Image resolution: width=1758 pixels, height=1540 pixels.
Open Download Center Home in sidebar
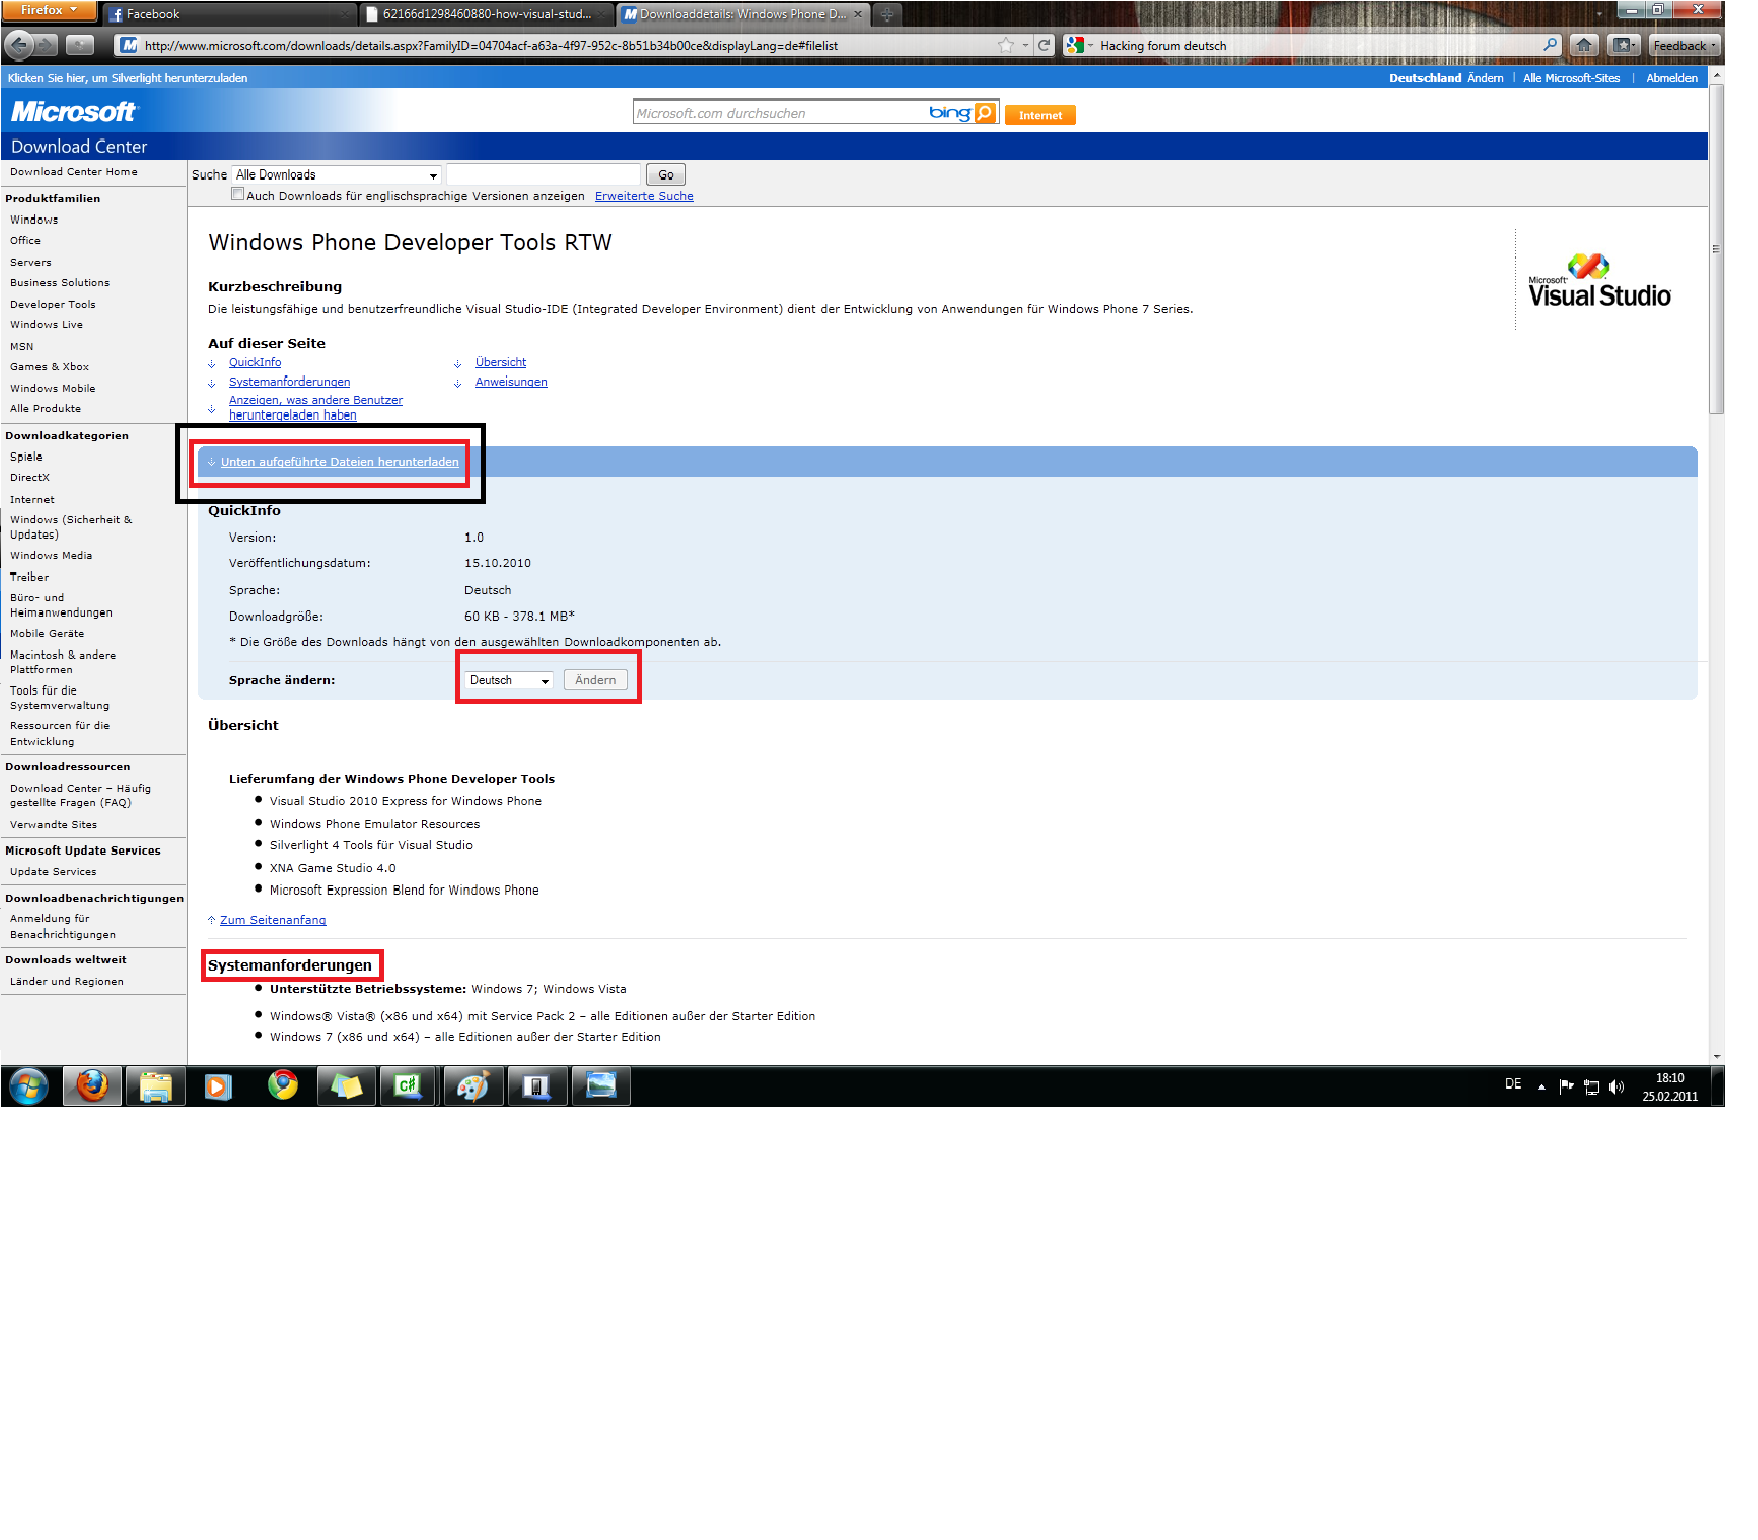[74, 172]
